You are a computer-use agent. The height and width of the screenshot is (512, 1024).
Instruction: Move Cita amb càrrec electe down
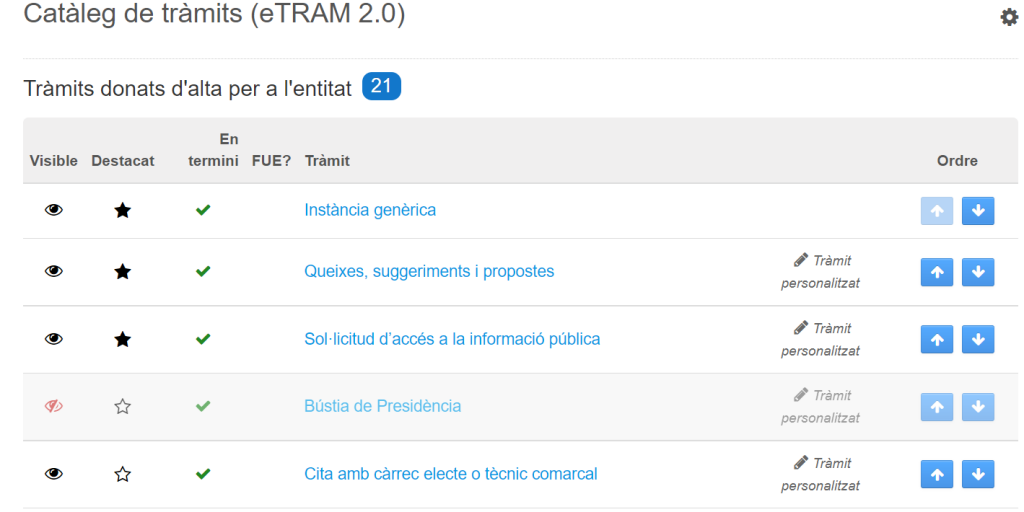[978, 474]
